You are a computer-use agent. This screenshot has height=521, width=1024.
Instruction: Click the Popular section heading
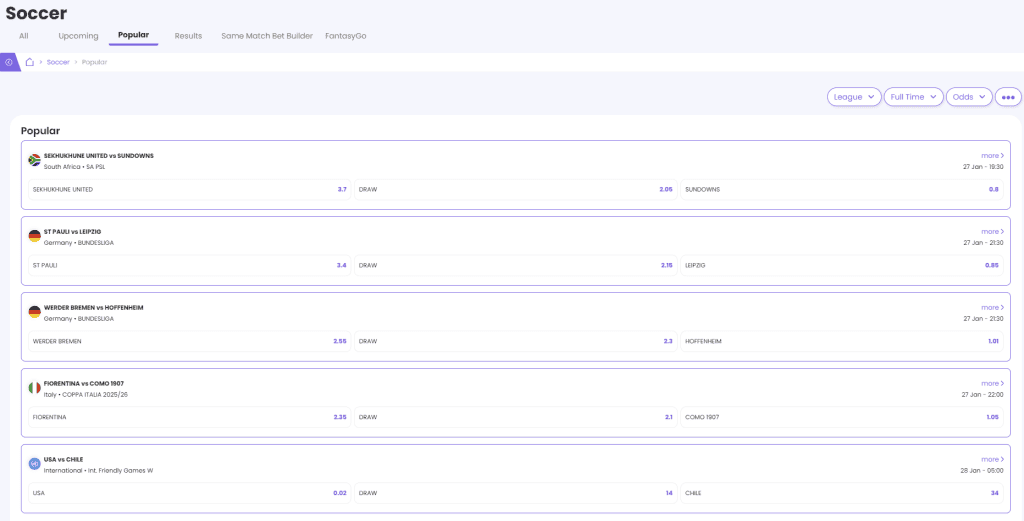[x=40, y=131]
